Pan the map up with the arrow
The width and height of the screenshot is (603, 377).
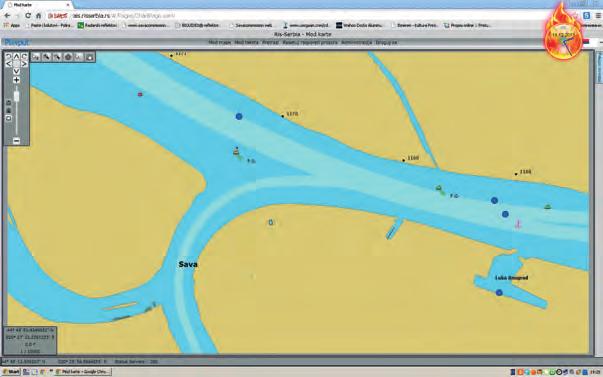pos(16,57)
